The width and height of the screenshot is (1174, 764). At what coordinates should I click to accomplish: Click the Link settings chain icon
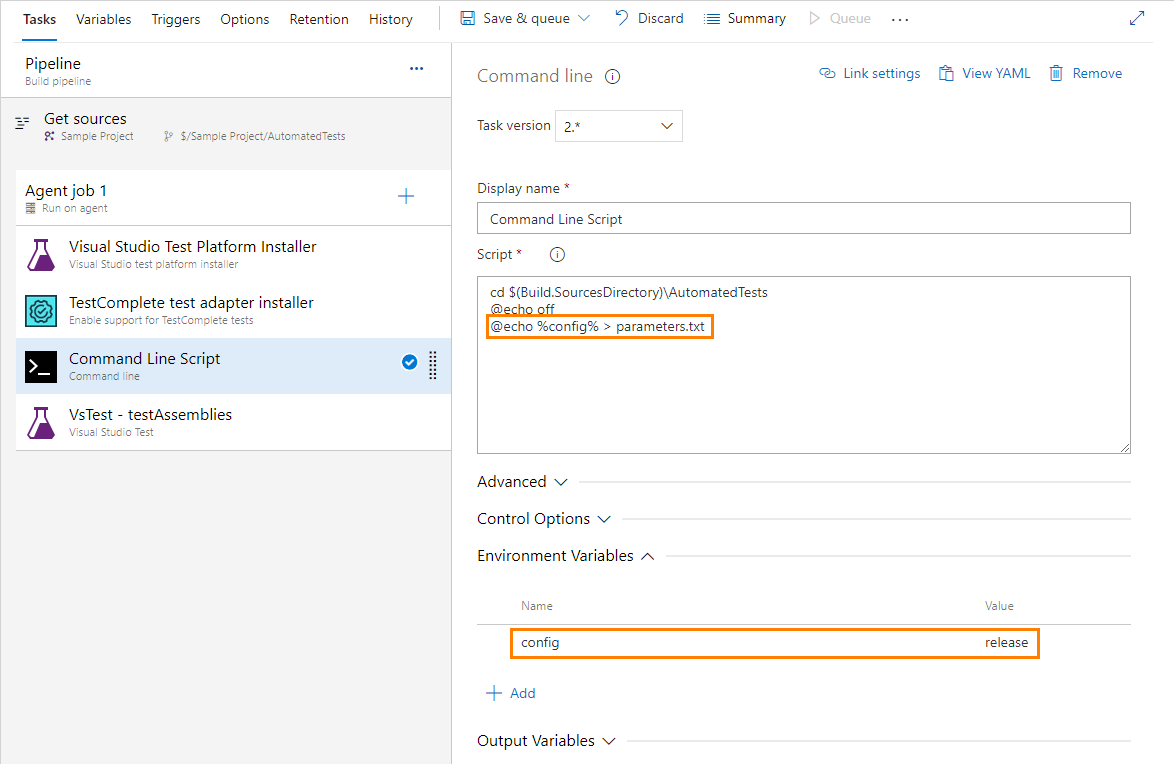pos(826,72)
